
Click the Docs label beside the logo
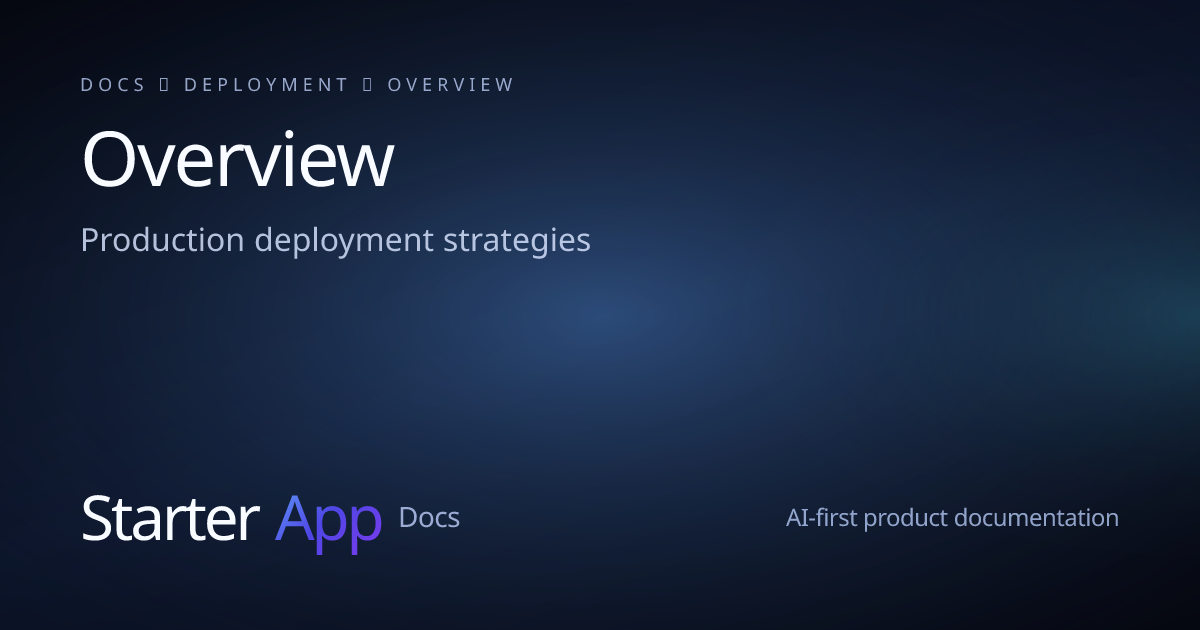tap(429, 518)
